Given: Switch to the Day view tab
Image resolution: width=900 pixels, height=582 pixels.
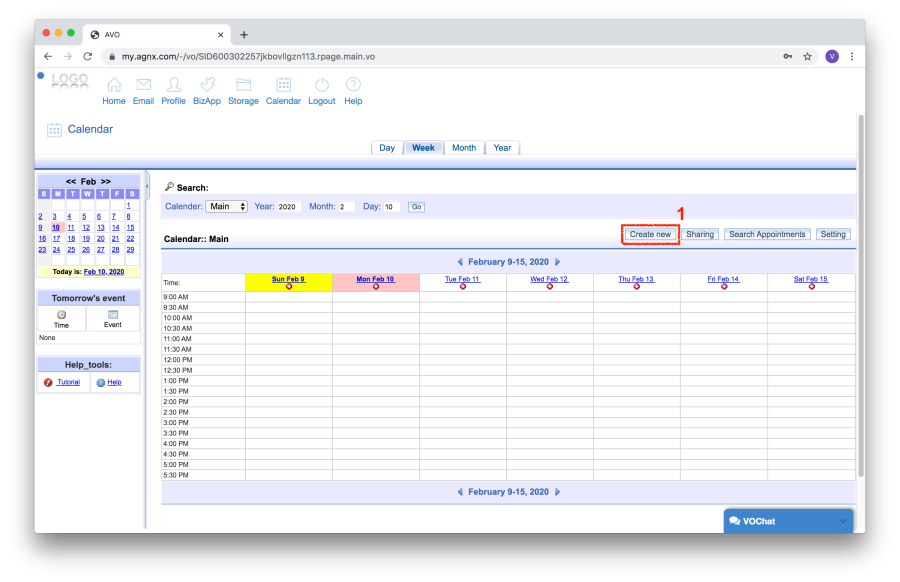Looking at the screenshot, I should tap(387, 148).
